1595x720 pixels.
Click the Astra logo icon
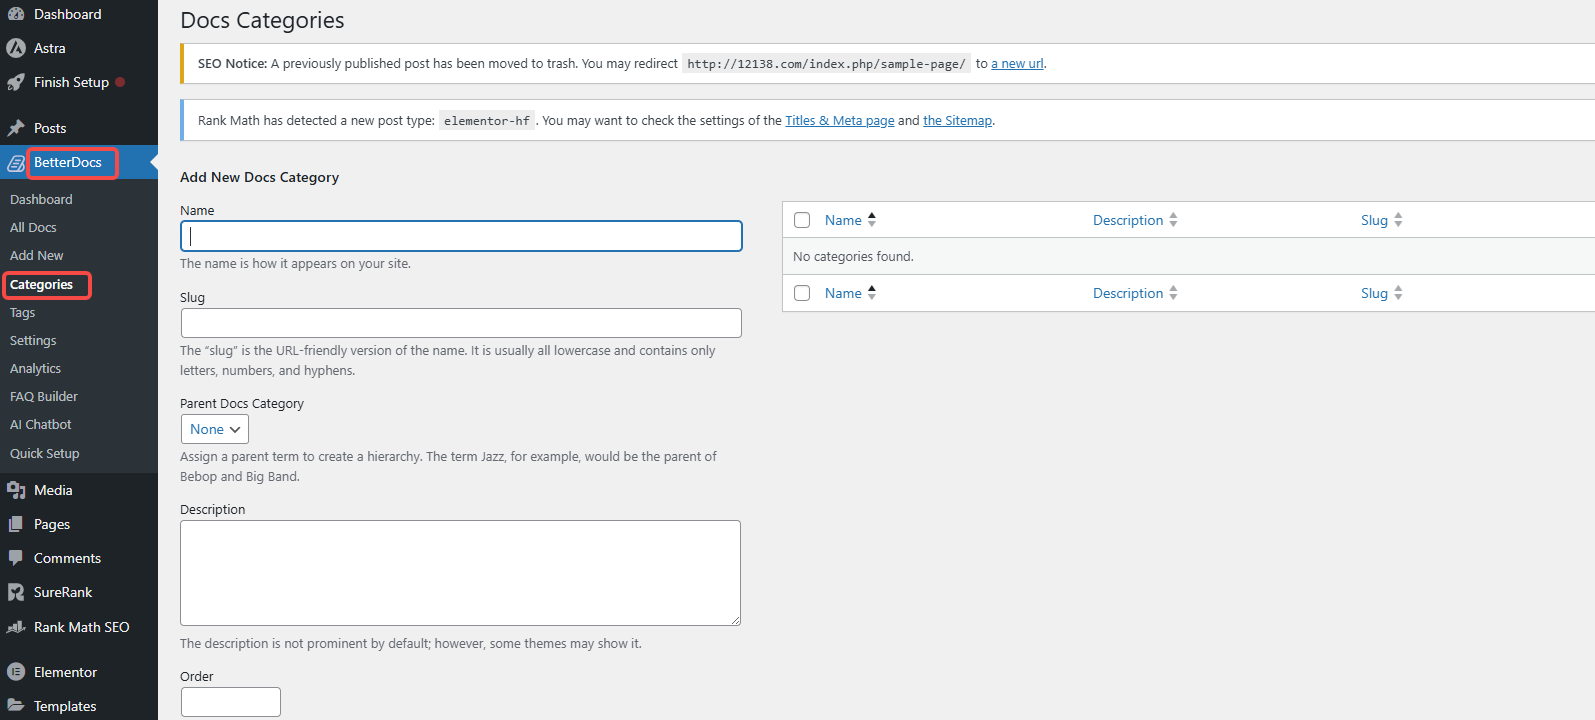pyautogui.click(x=16, y=48)
